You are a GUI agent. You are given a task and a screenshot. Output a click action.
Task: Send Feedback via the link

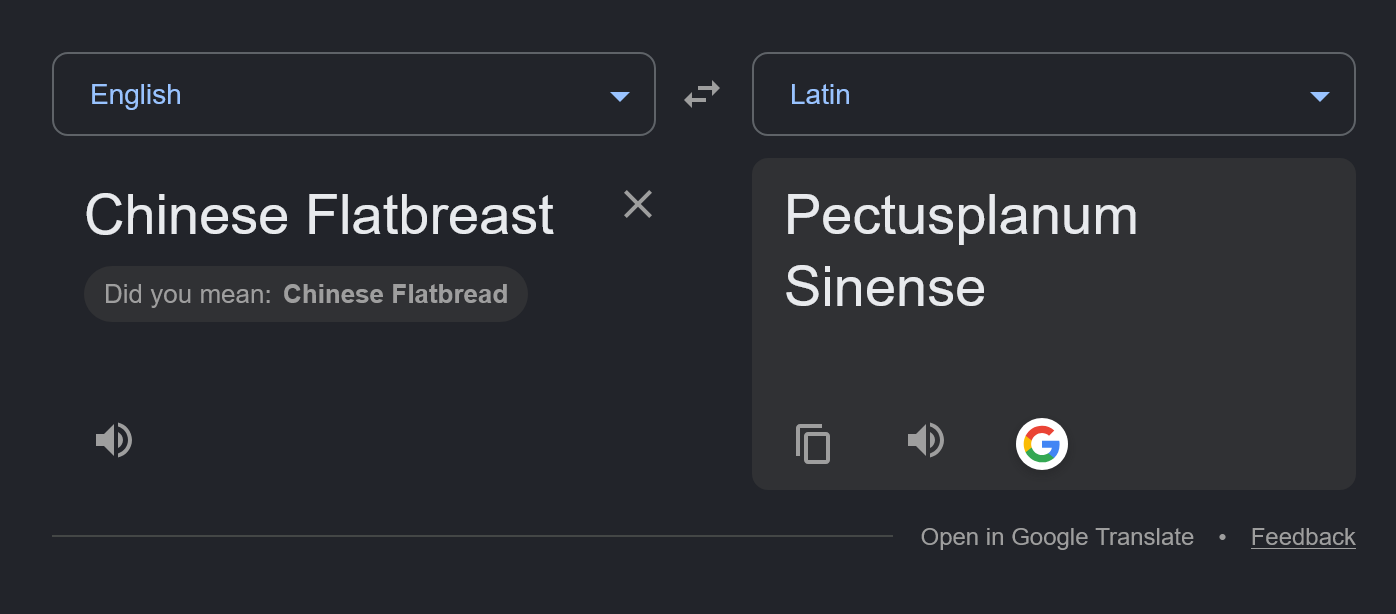1303,537
